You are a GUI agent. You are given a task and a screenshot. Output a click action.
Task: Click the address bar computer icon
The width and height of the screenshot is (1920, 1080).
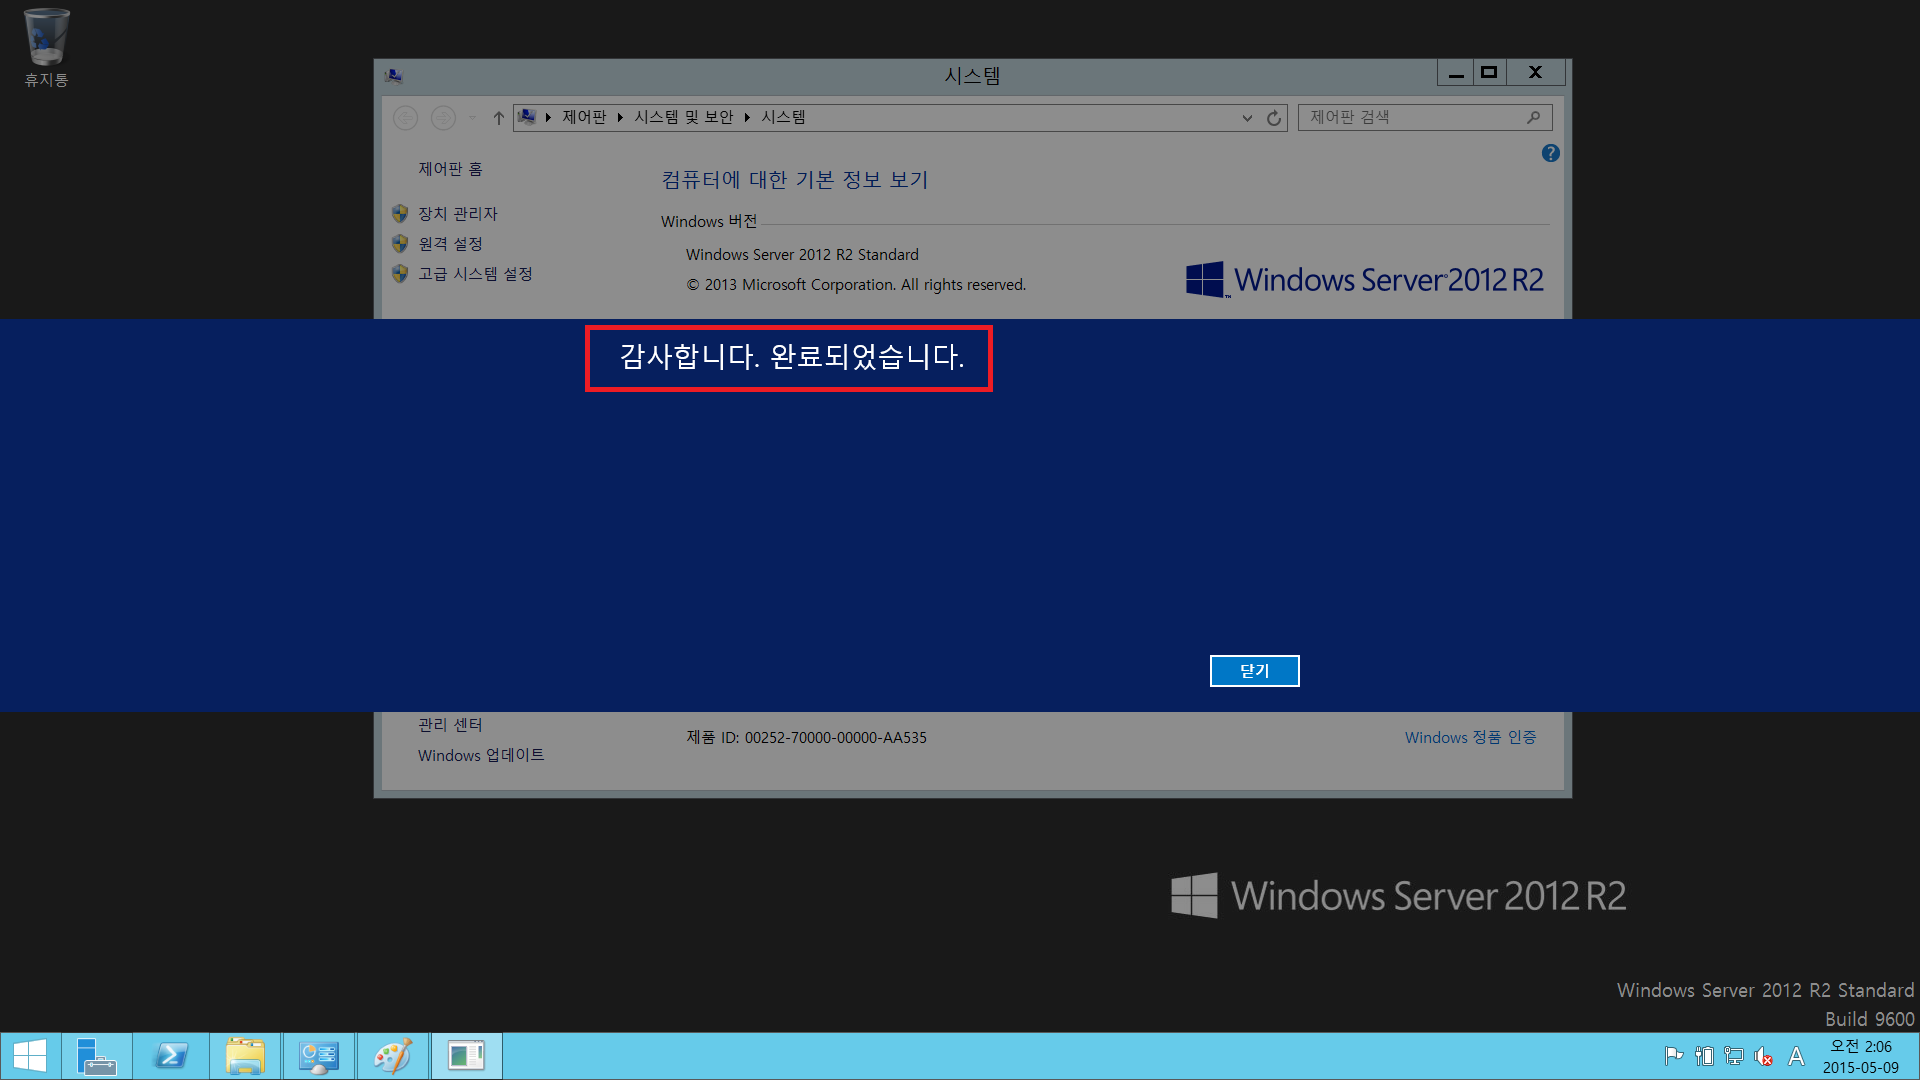[x=527, y=117]
